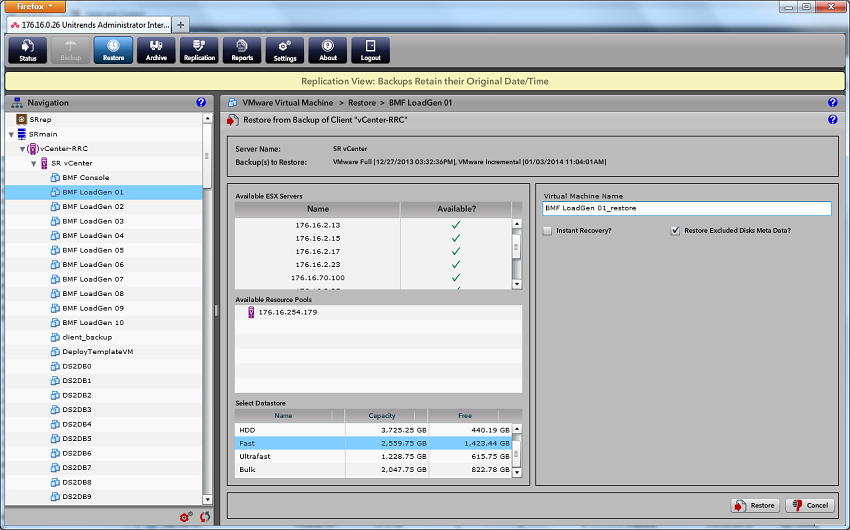The height and width of the screenshot is (530, 850).
Task: Click the Restore breadcrumb link
Action: (362, 102)
